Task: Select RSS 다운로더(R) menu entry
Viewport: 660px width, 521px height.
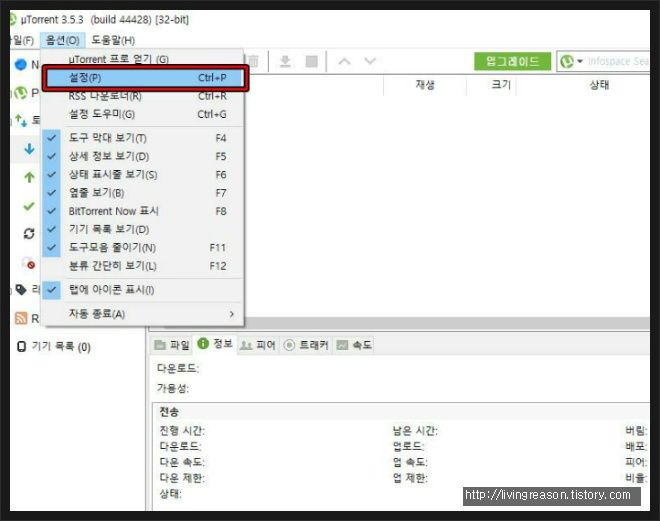Action: pyautogui.click(x=143, y=96)
